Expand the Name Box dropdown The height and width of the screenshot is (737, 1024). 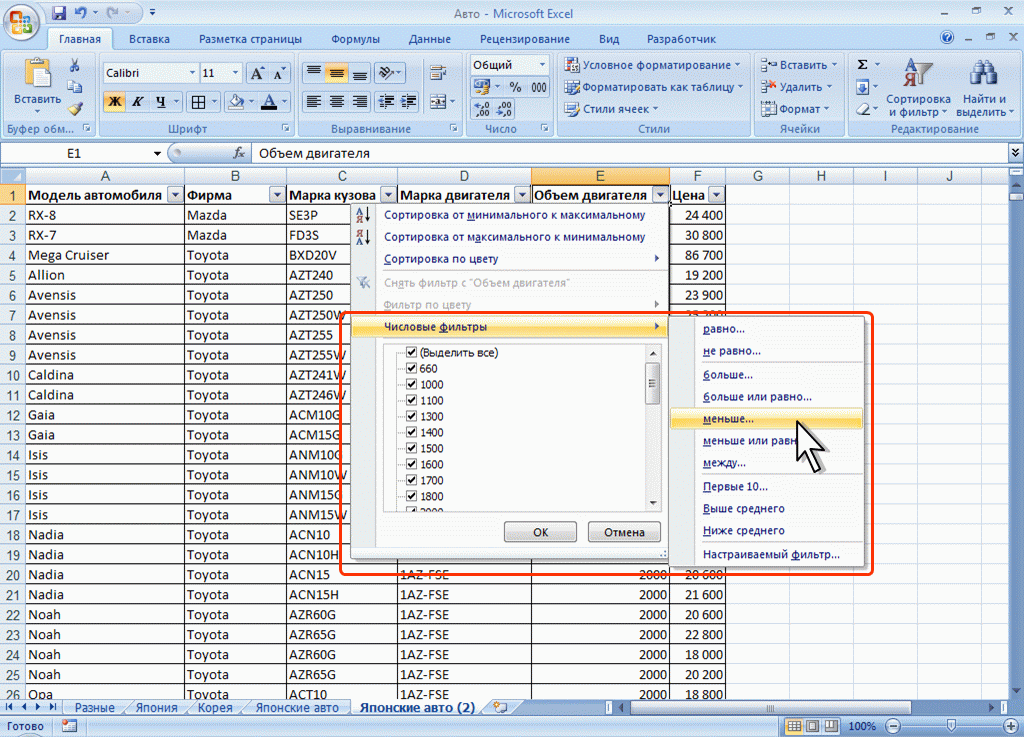(x=157, y=153)
